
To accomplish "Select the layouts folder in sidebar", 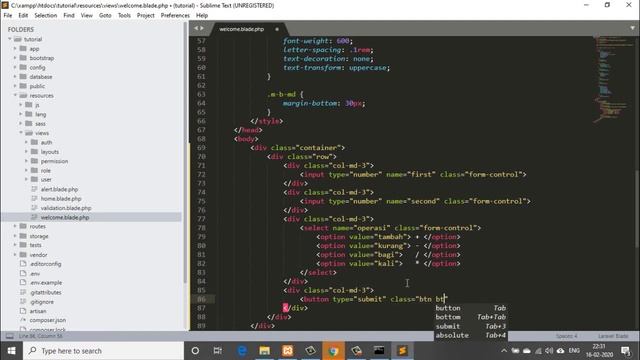I will coord(50,152).
